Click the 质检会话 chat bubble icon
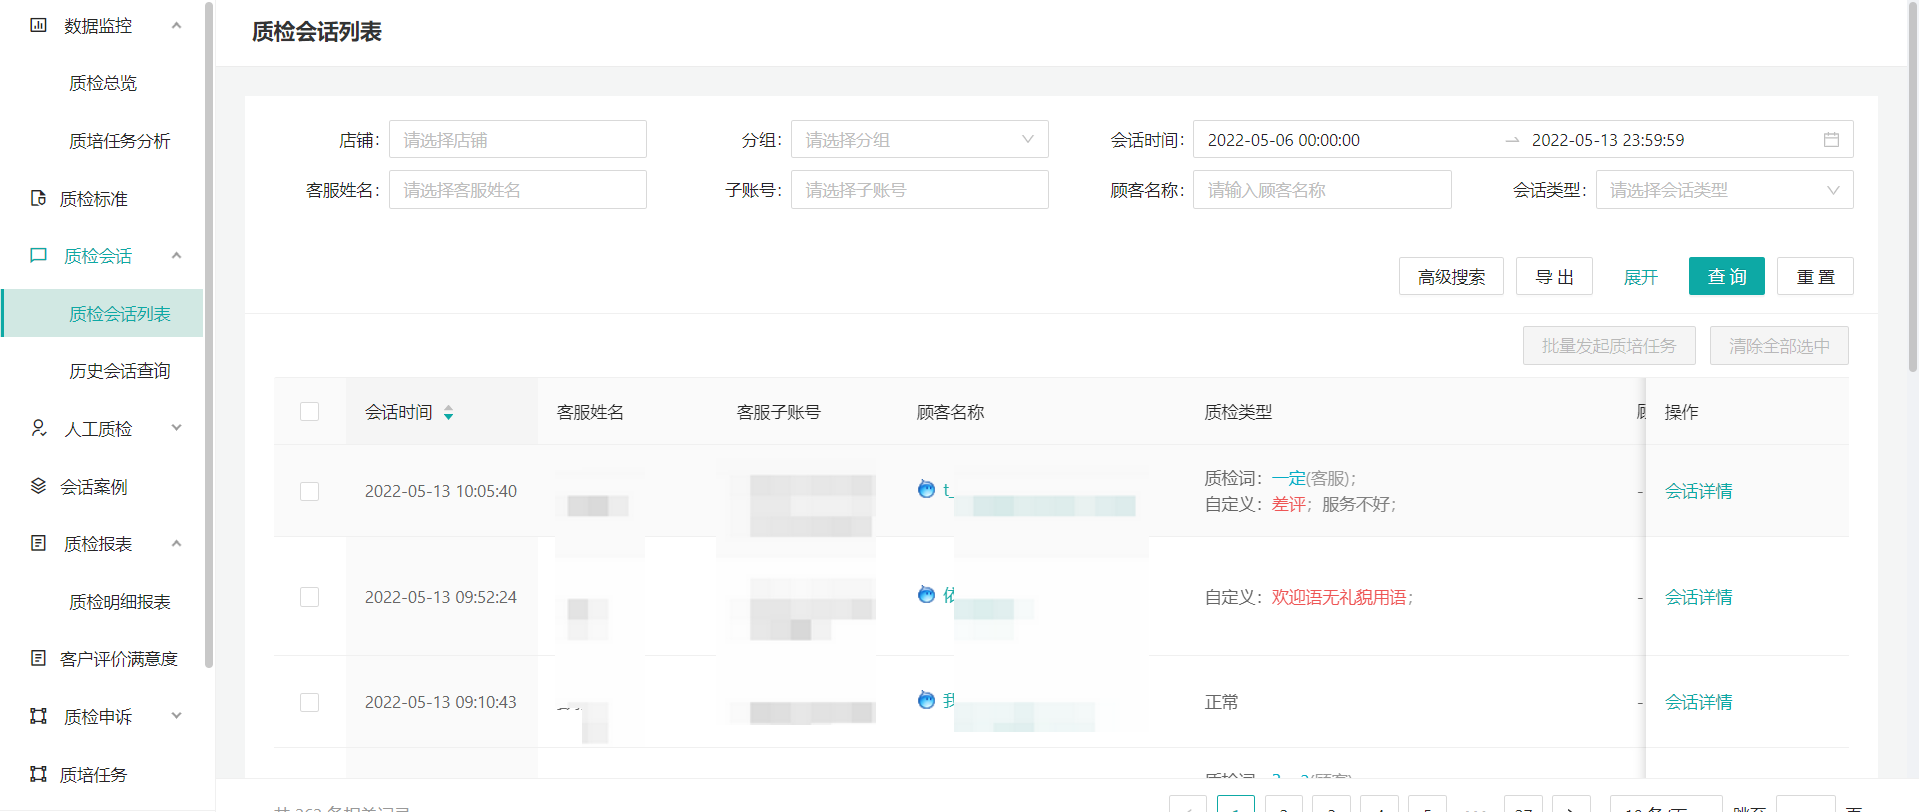 38,256
